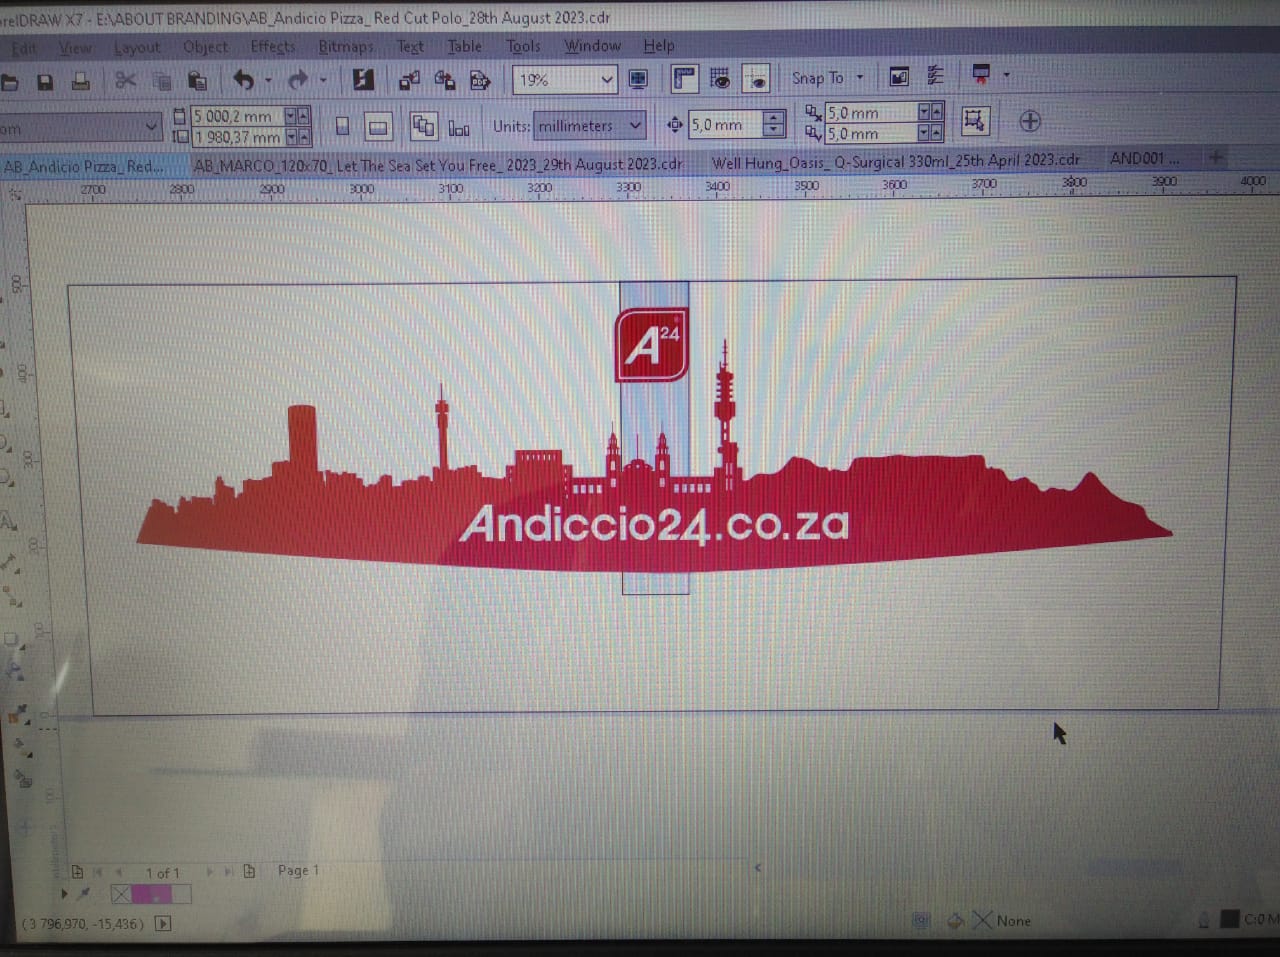
Task: Click the Page 1 tab label
Action: (x=298, y=870)
